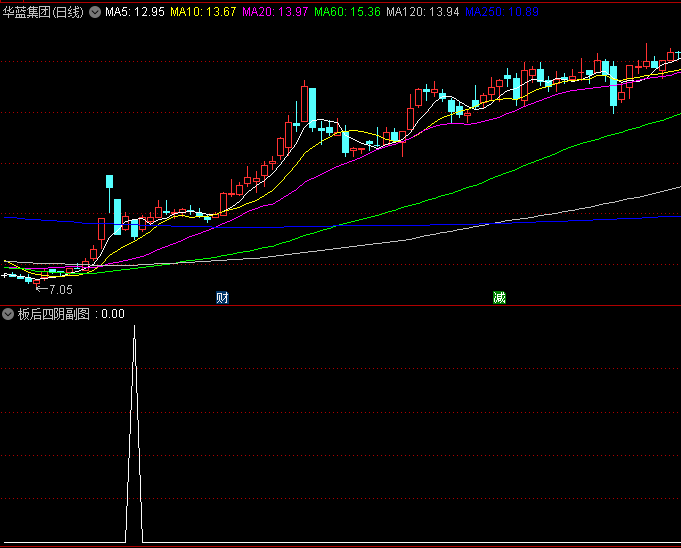Click the MA5: 12.95 indicator label
Image resolution: width=681 pixels, height=548 pixels.
click(x=135, y=13)
